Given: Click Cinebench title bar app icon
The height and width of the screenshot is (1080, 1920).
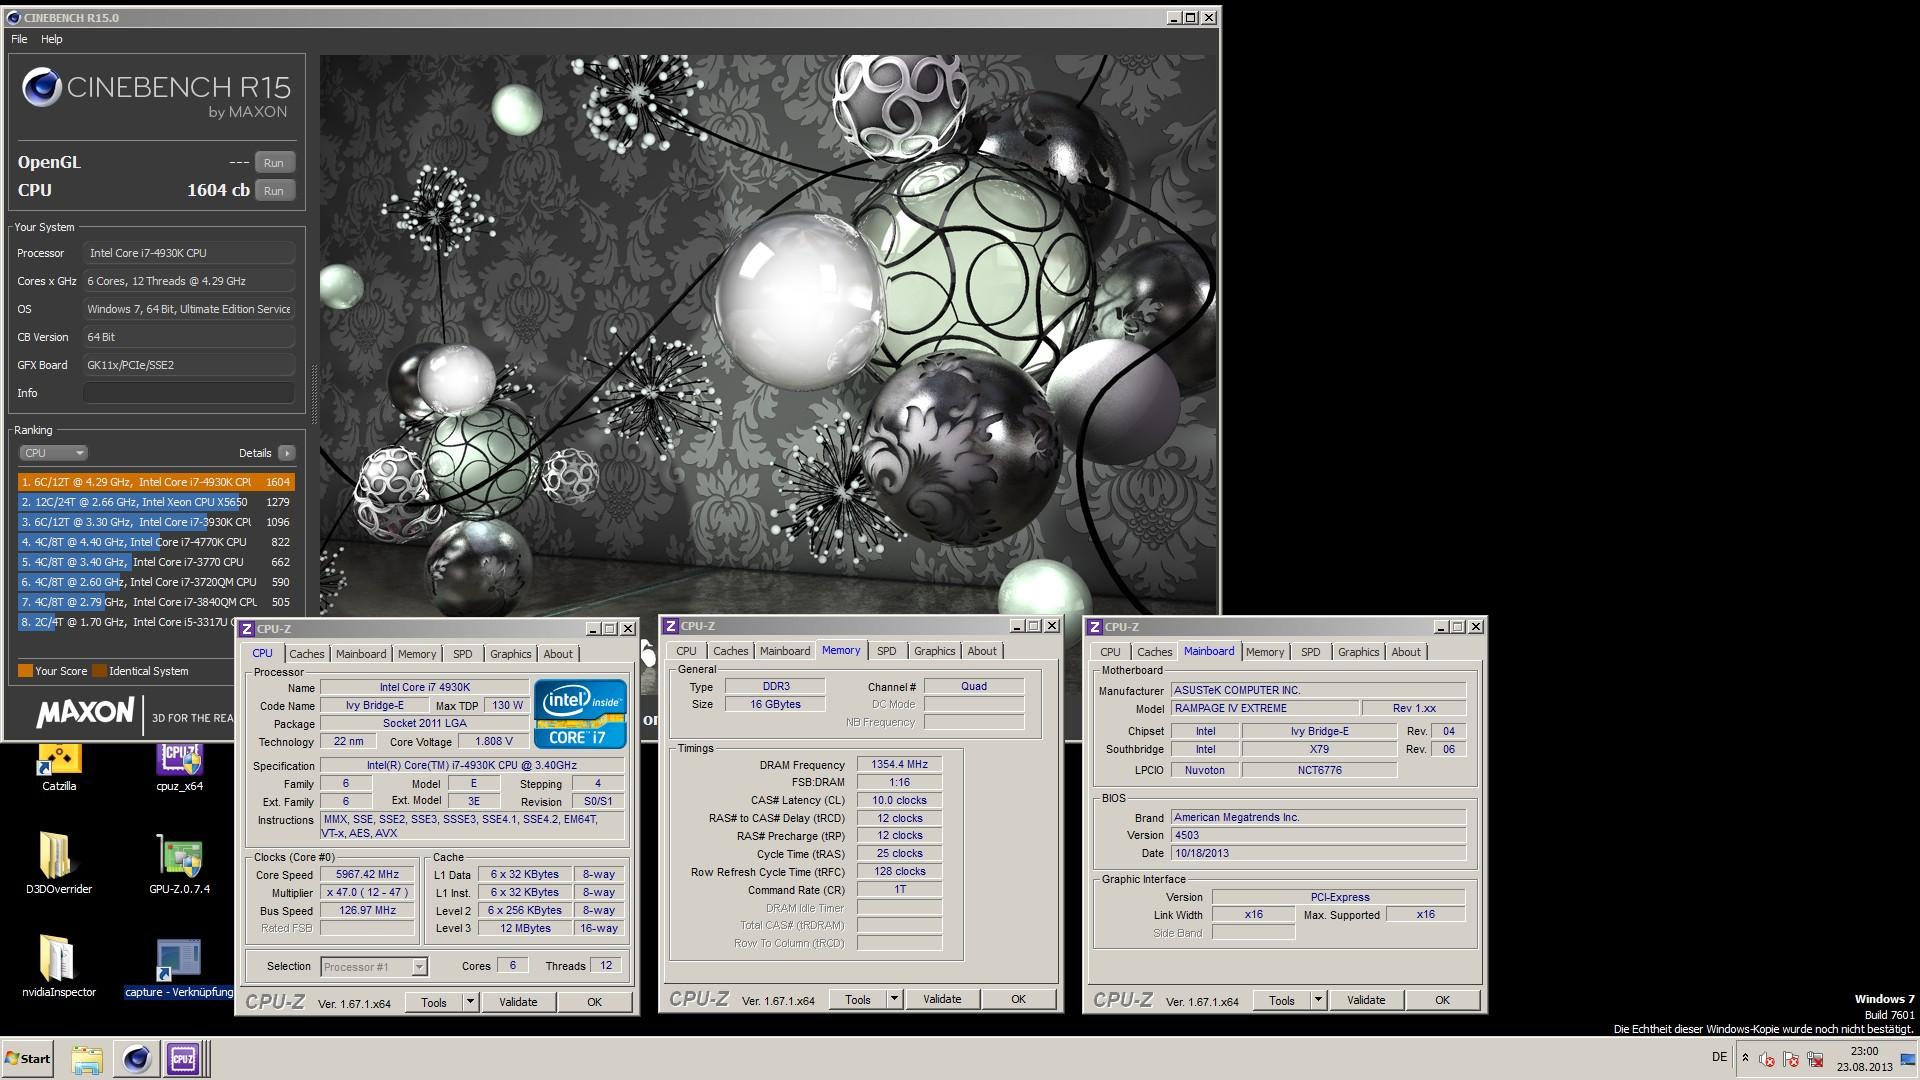Looking at the screenshot, I should pyautogui.click(x=13, y=17).
